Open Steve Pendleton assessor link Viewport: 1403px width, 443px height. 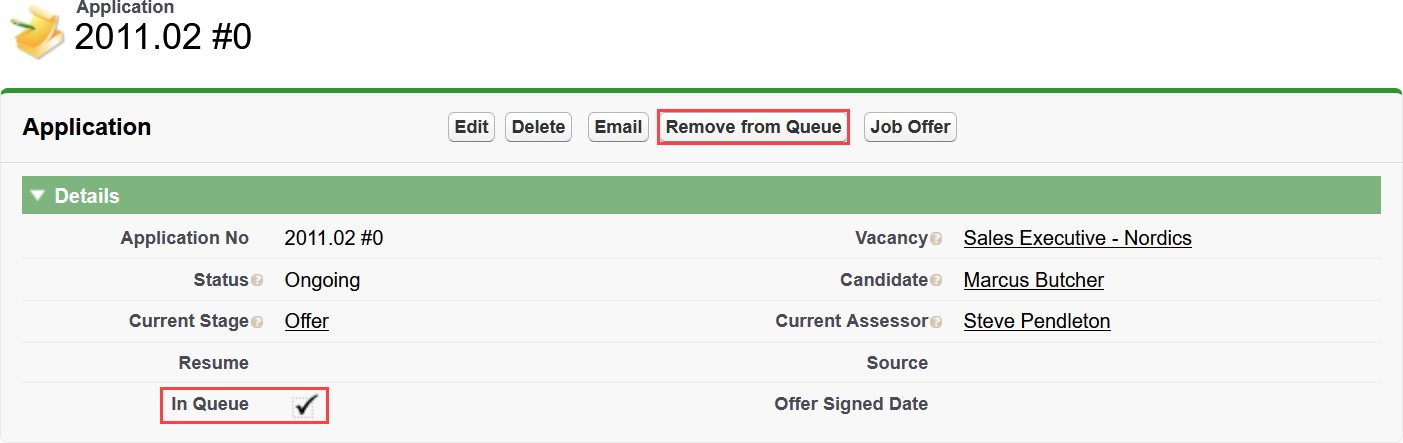(1036, 321)
